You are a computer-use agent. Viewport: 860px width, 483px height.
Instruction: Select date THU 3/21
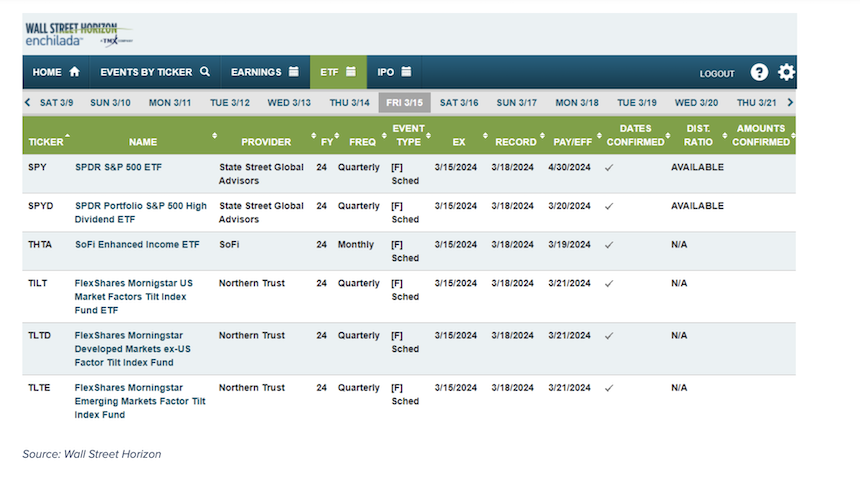click(x=756, y=103)
